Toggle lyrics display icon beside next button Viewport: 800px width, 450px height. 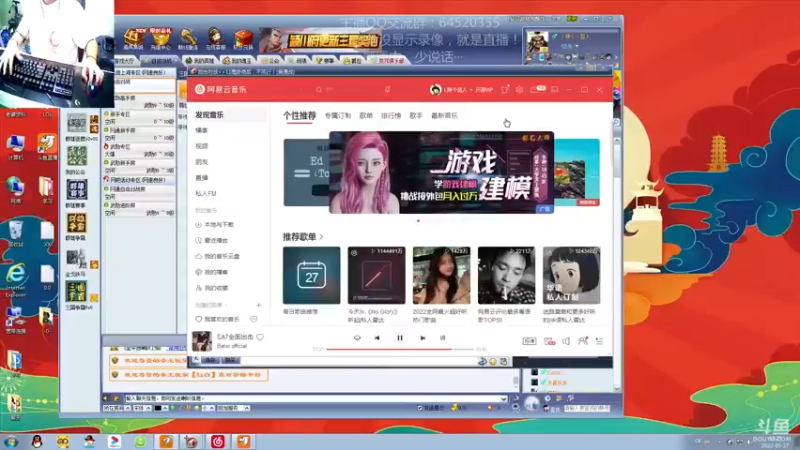click(442, 338)
